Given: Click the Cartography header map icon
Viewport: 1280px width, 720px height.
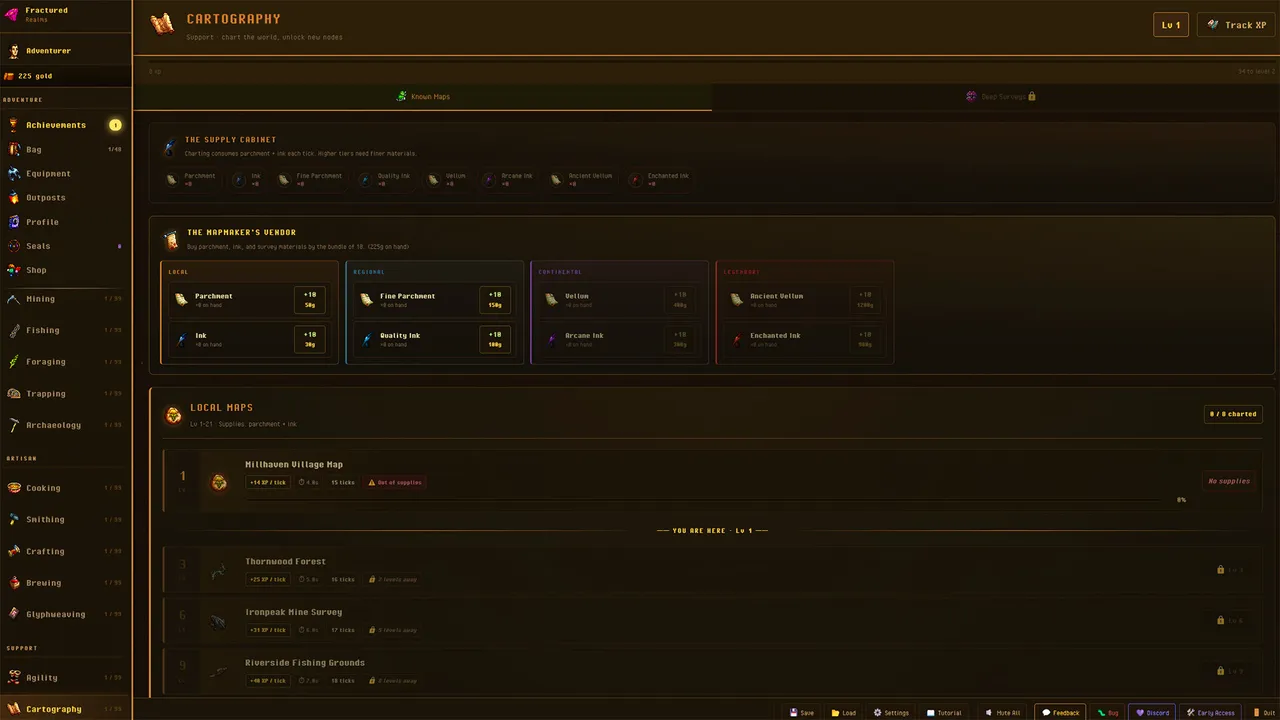Looking at the screenshot, I should [x=162, y=24].
